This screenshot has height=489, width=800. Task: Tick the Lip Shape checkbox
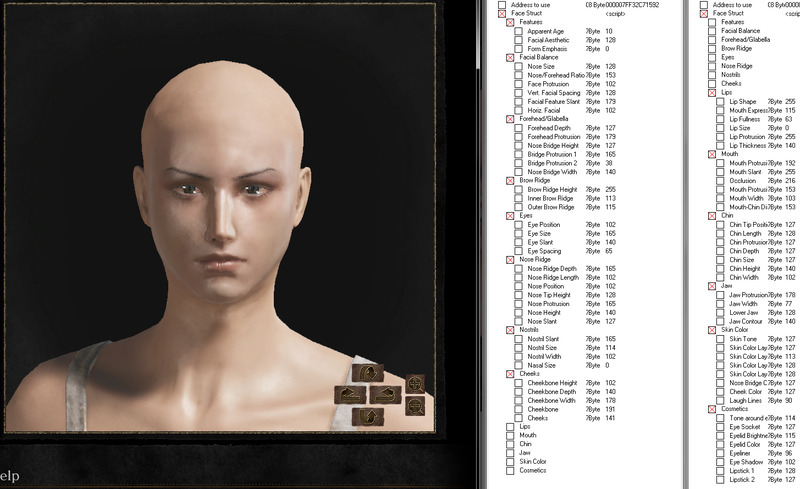[720, 102]
